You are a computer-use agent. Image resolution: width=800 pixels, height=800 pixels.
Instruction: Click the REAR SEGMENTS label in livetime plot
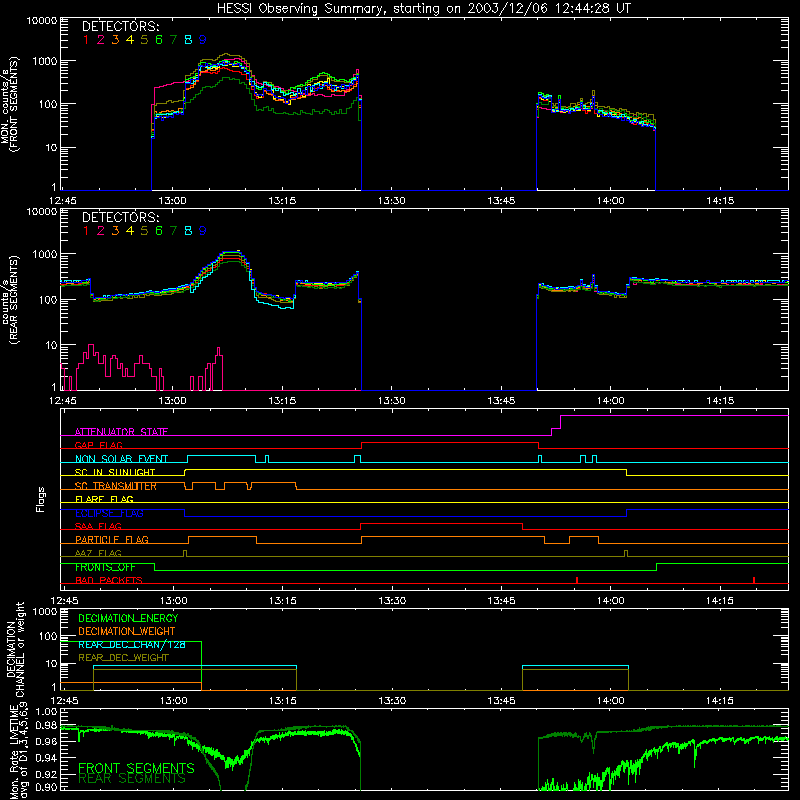point(132,779)
